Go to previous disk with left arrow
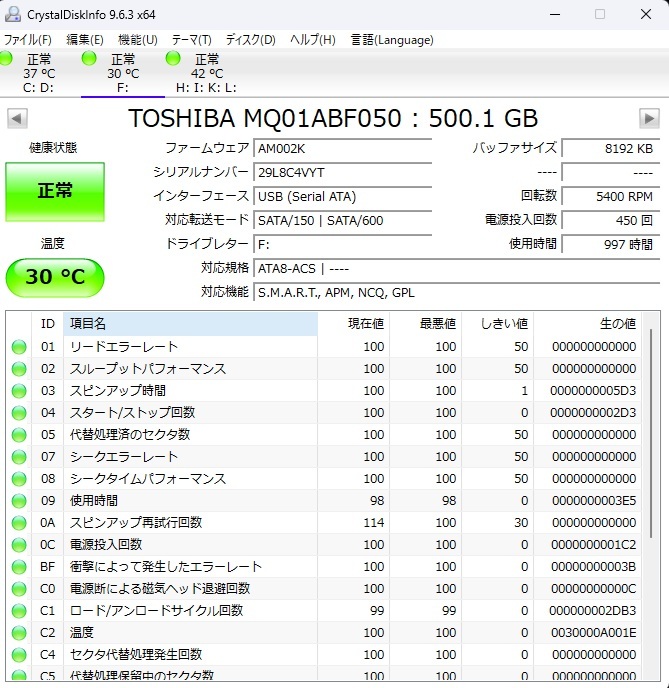Viewport: 669px width, 688px height. pyautogui.click(x=17, y=118)
